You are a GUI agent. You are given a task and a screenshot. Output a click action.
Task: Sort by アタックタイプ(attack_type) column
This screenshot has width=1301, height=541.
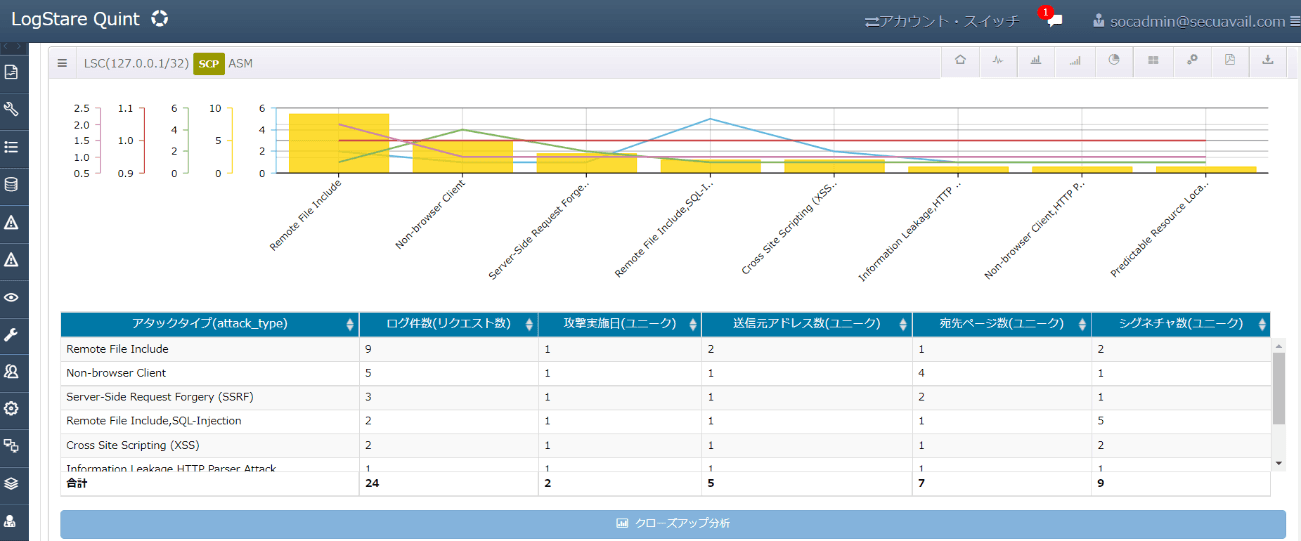[x=209, y=324]
